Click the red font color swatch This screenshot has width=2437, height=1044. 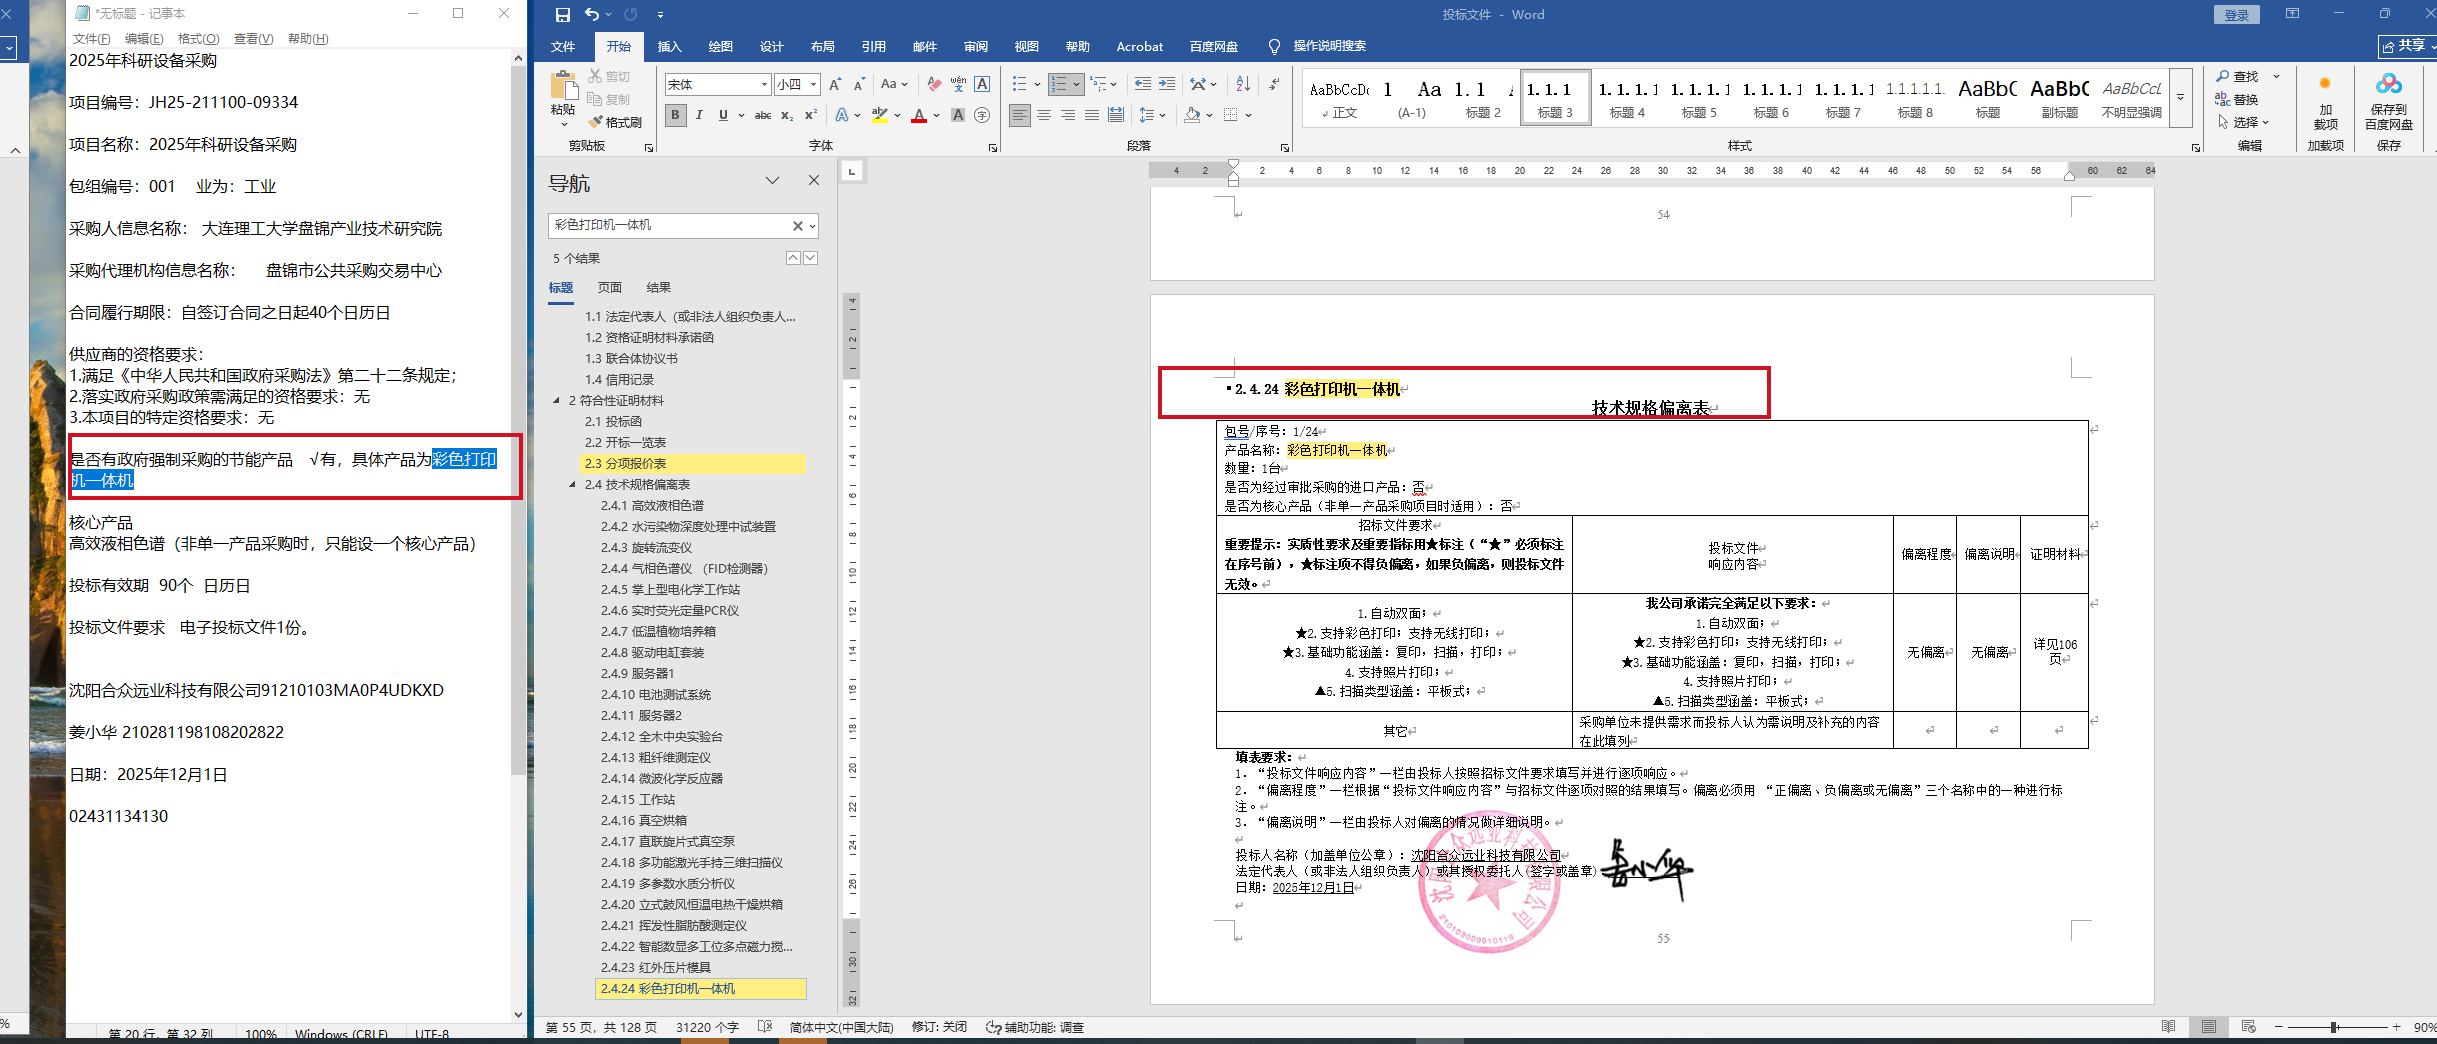pos(919,116)
